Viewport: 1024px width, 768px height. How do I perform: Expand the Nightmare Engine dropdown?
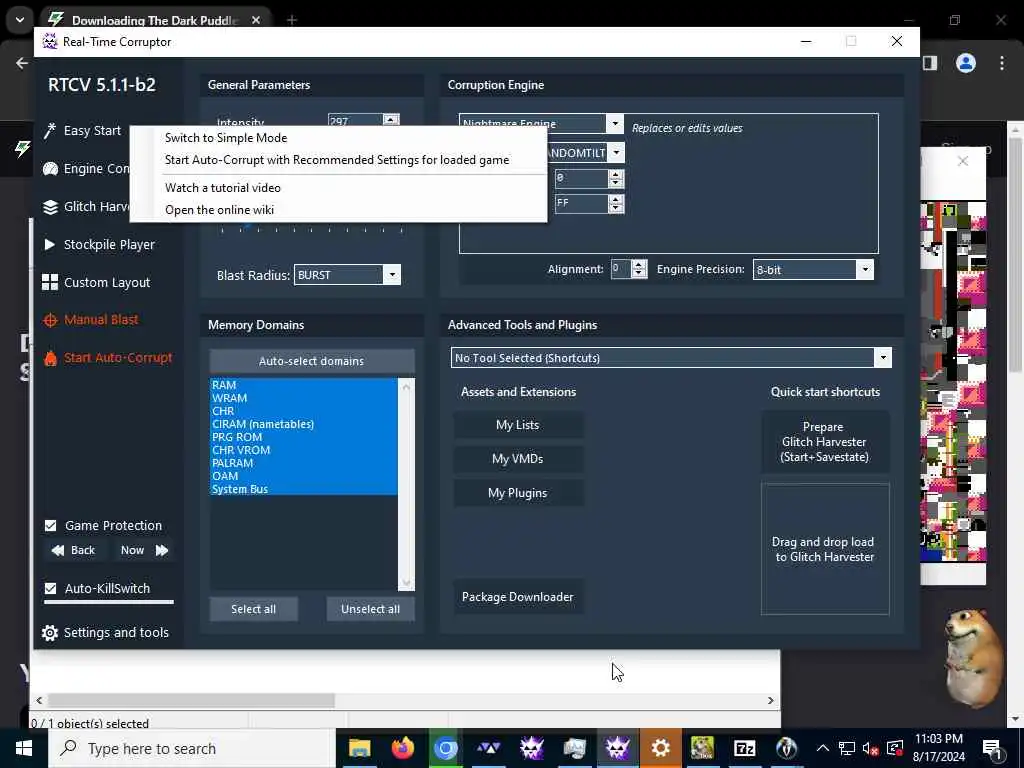(x=615, y=123)
